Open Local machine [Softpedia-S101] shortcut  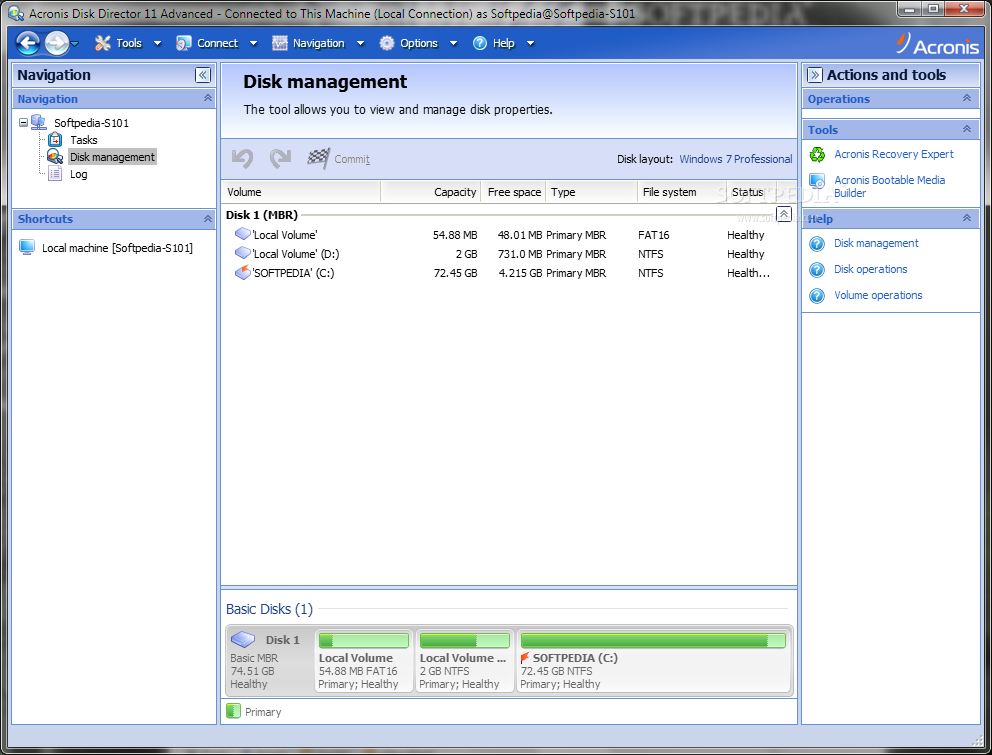click(117, 248)
